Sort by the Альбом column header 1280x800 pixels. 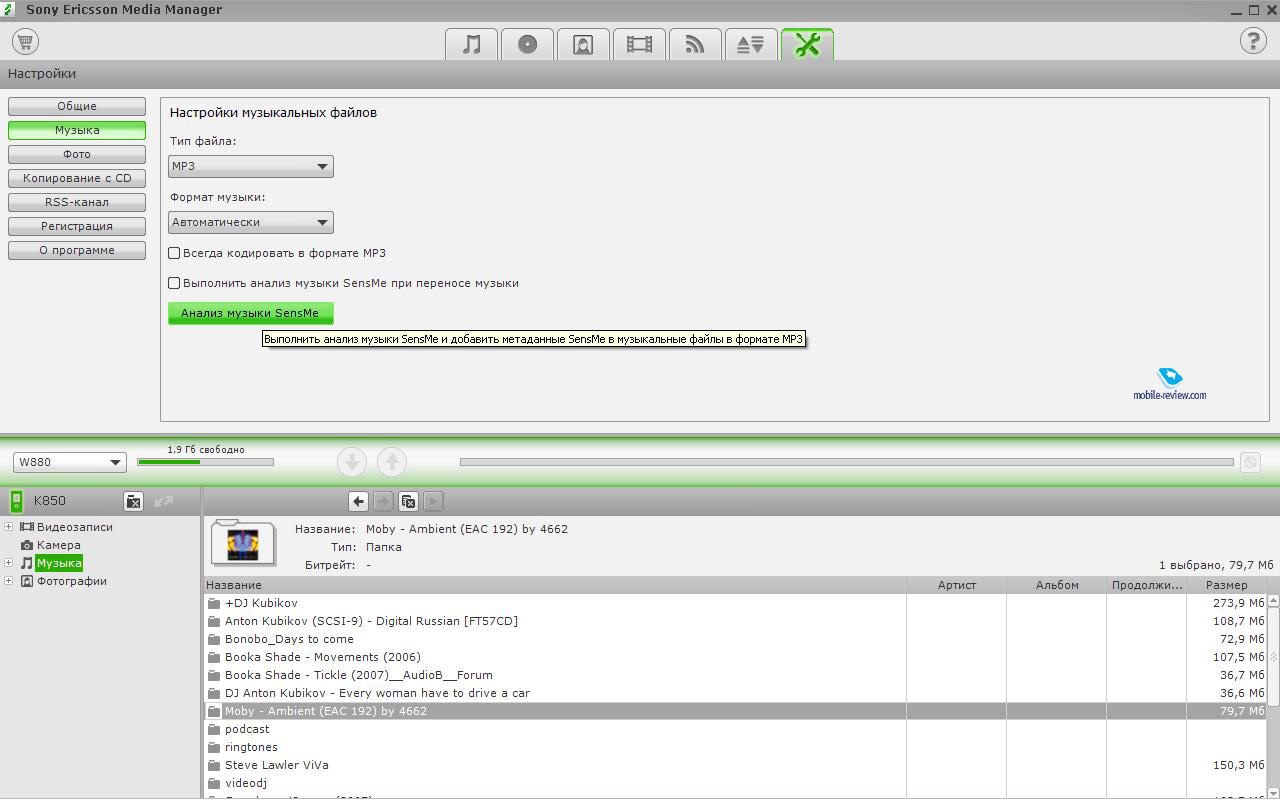point(1057,585)
